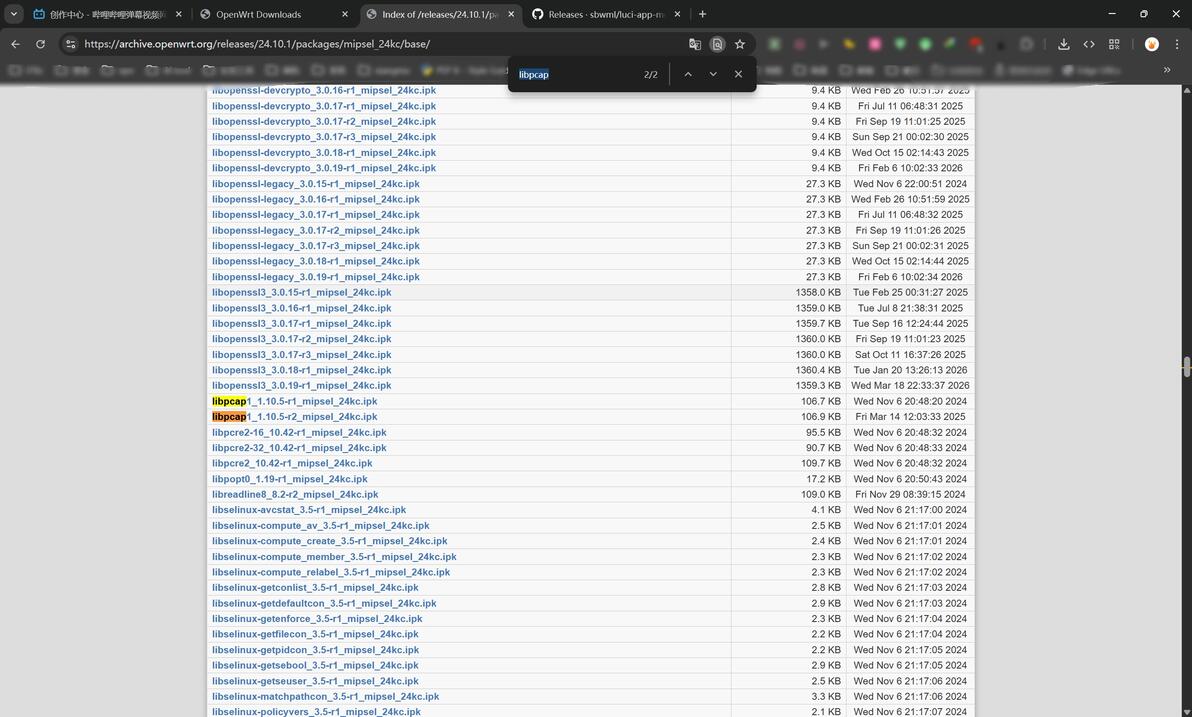Open libselinux-getsebool_3.5-r1 package link
Image resolution: width=1192 pixels, height=717 pixels.
tap(315, 665)
